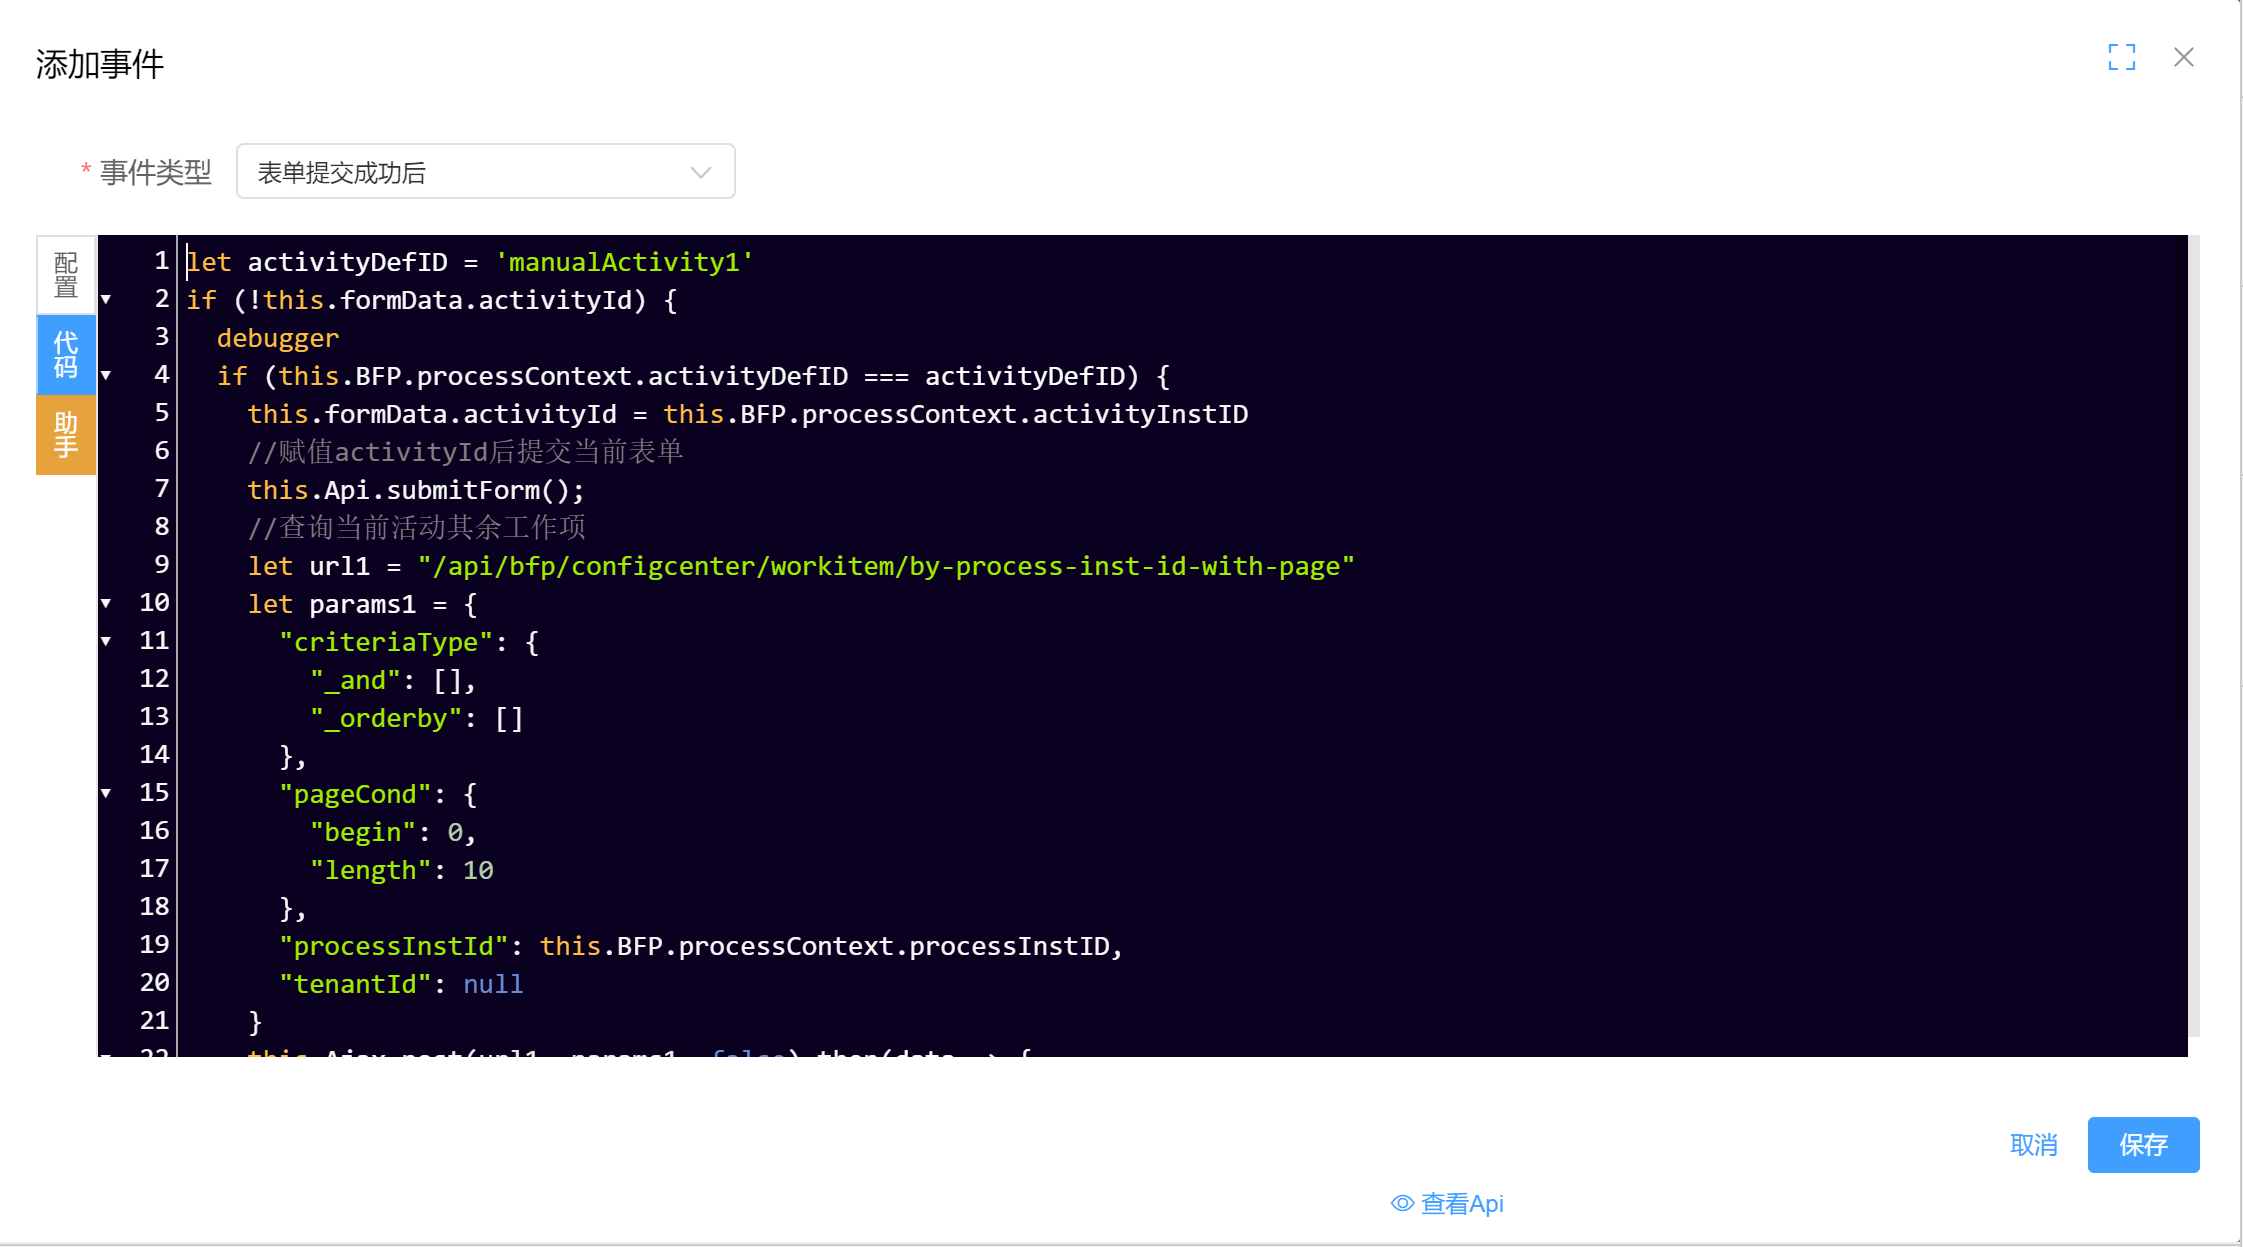Place cursor on the debugger line
The height and width of the screenshot is (1247, 2243).
pyautogui.click(x=278, y=338)
